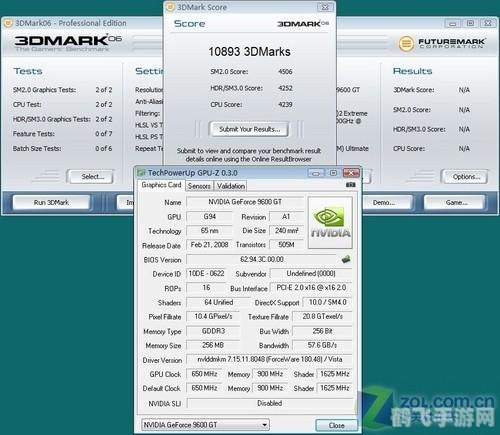Screen dimensions: 500x435
Task: Click the GPU-Z title bar app icon
Action: 141,173
